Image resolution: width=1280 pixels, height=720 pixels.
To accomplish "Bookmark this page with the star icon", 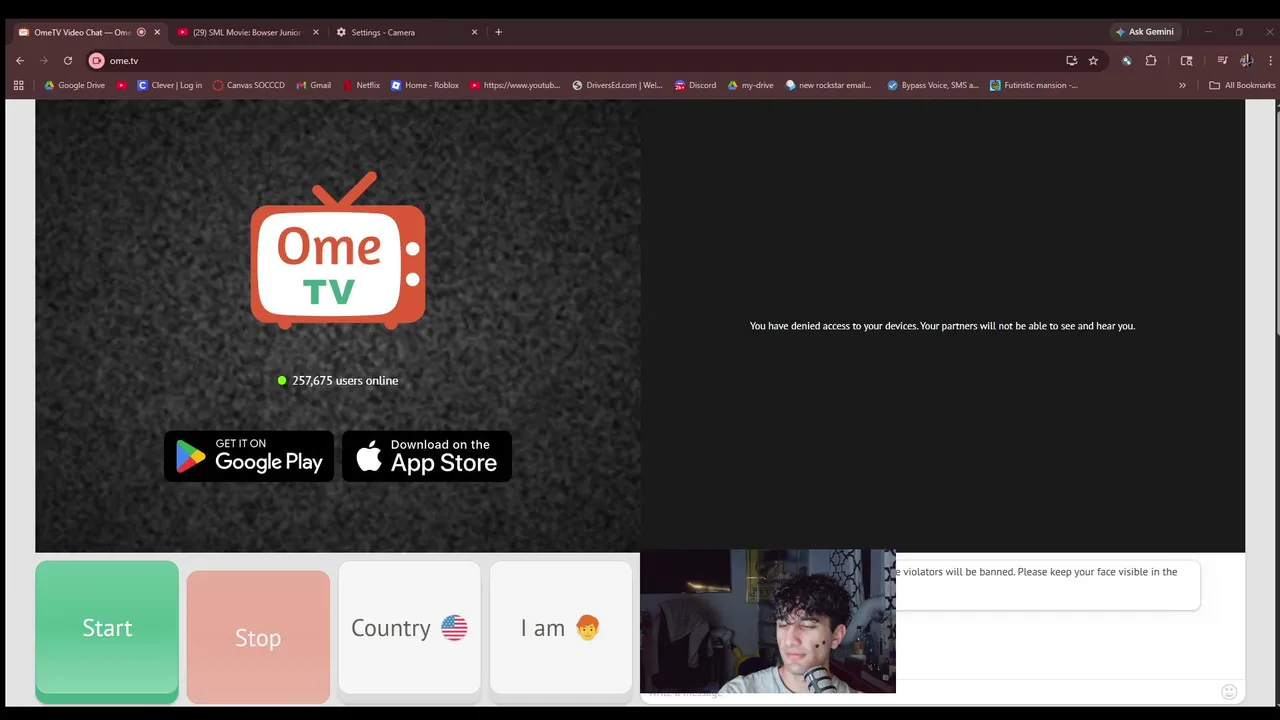I will (x=1094, y=61).
